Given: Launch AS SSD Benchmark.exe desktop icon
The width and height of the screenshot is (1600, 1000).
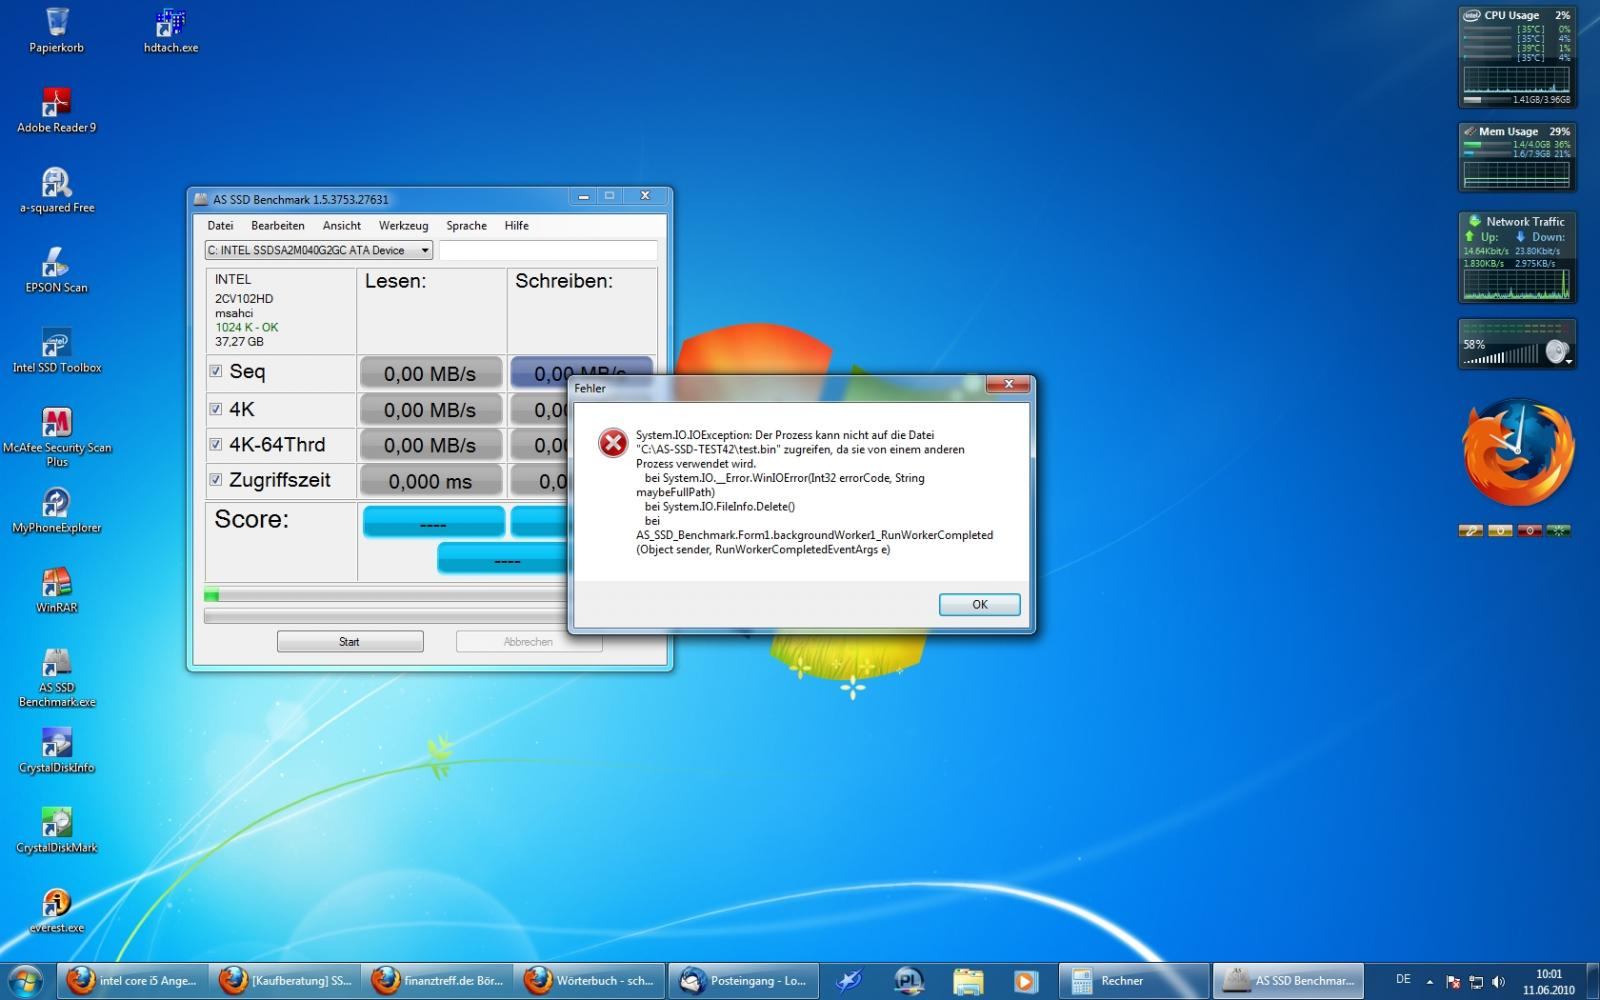Looking at the screenshot, I should 57,677.
